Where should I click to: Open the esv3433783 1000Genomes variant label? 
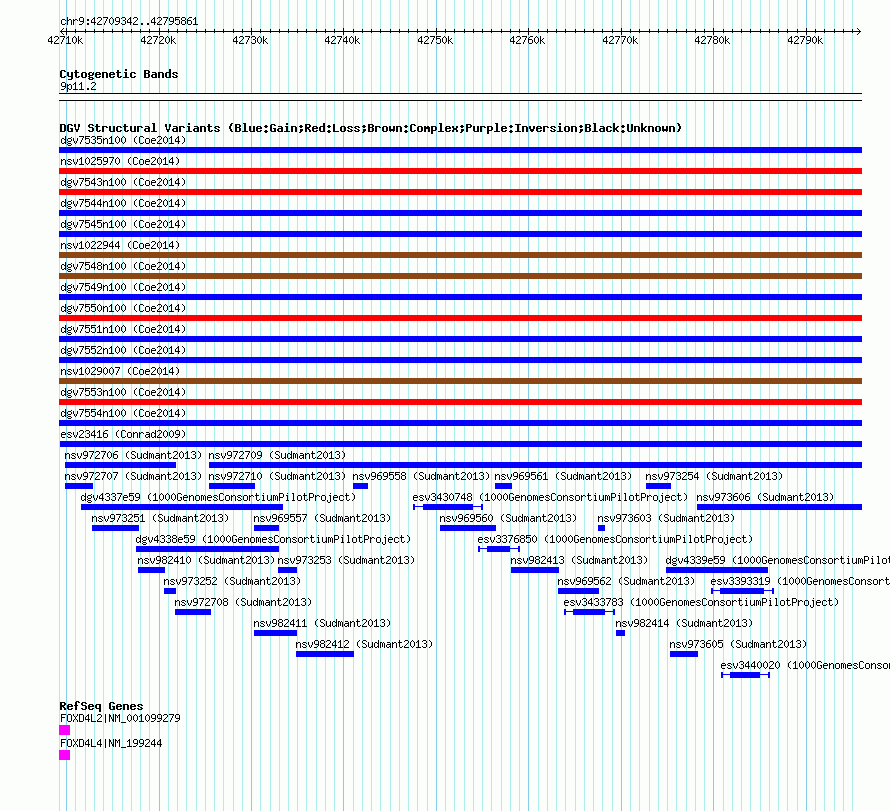(x=701, y=602)
